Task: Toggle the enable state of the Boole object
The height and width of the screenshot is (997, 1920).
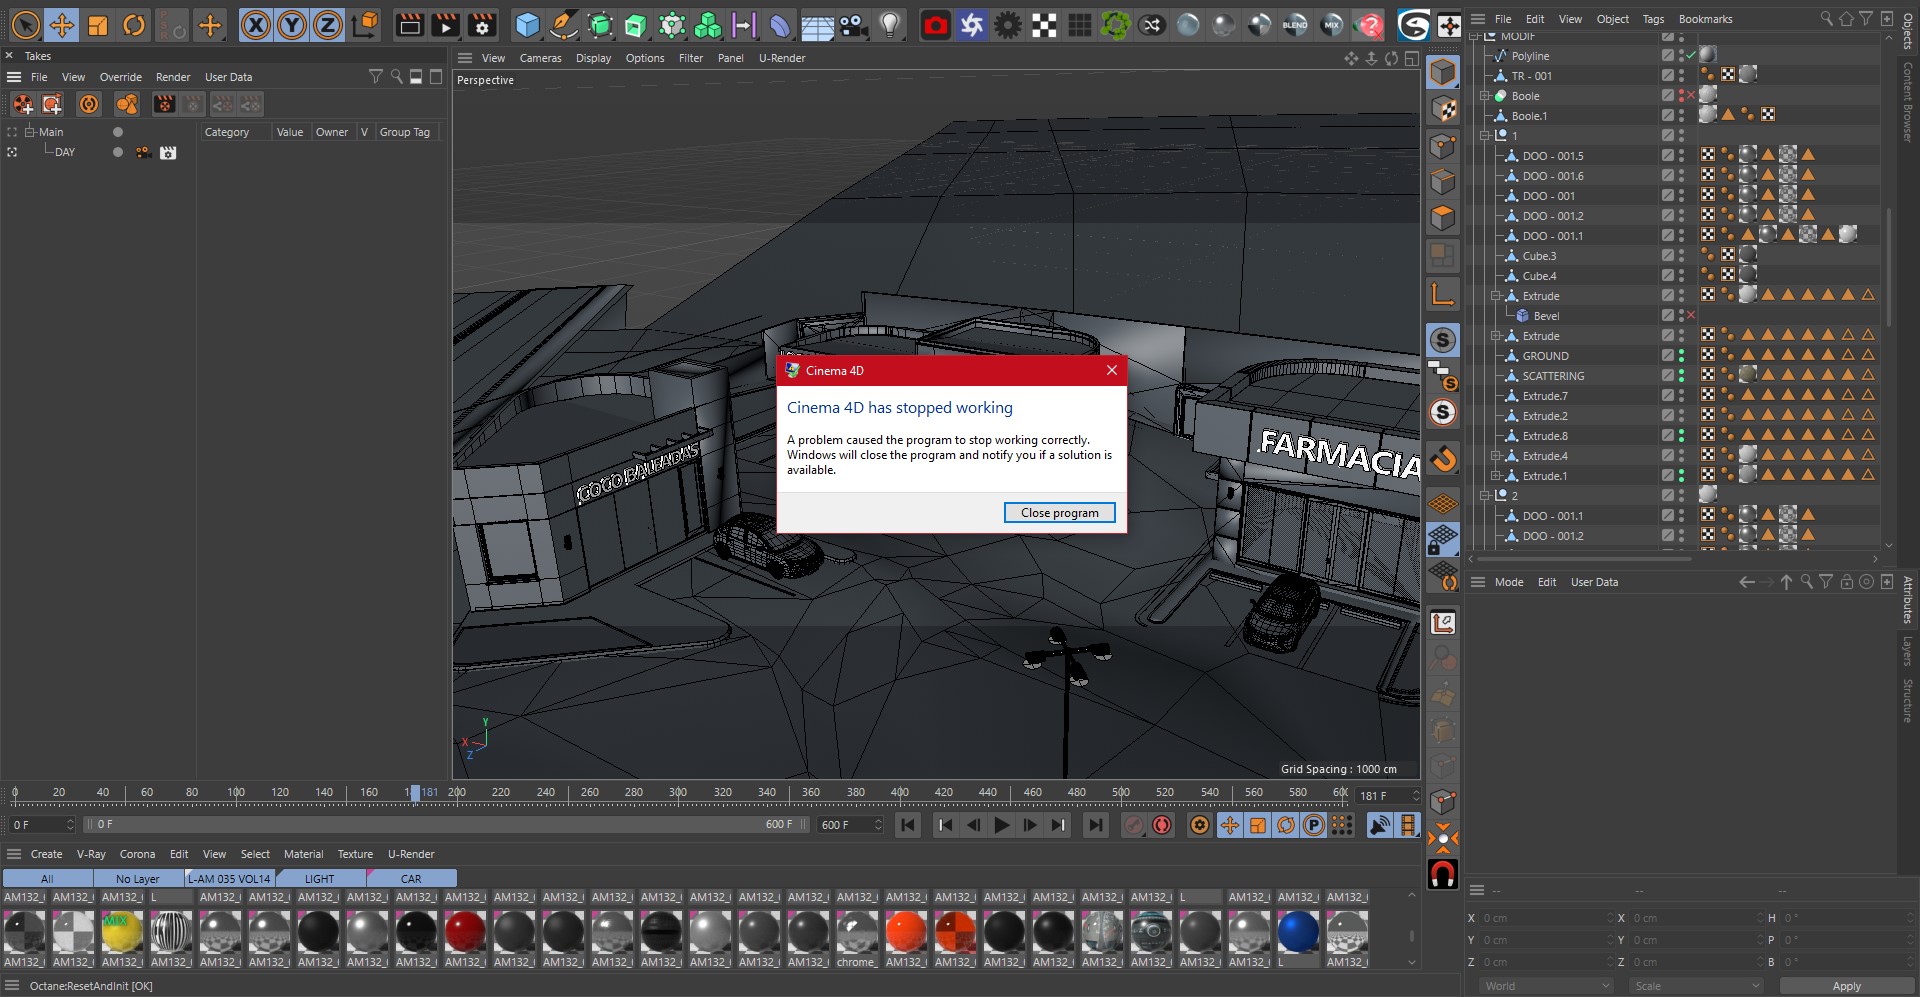Action: (1691, 96)
